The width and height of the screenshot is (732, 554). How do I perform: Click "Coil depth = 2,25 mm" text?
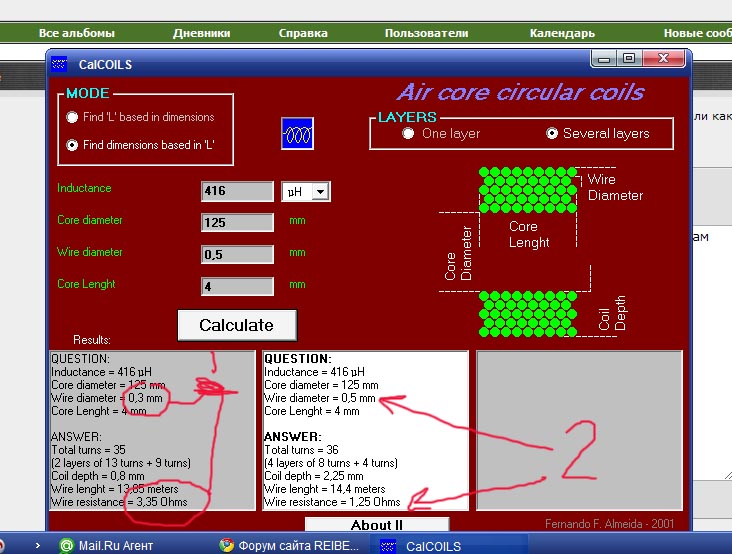click(x=314, y=476)
